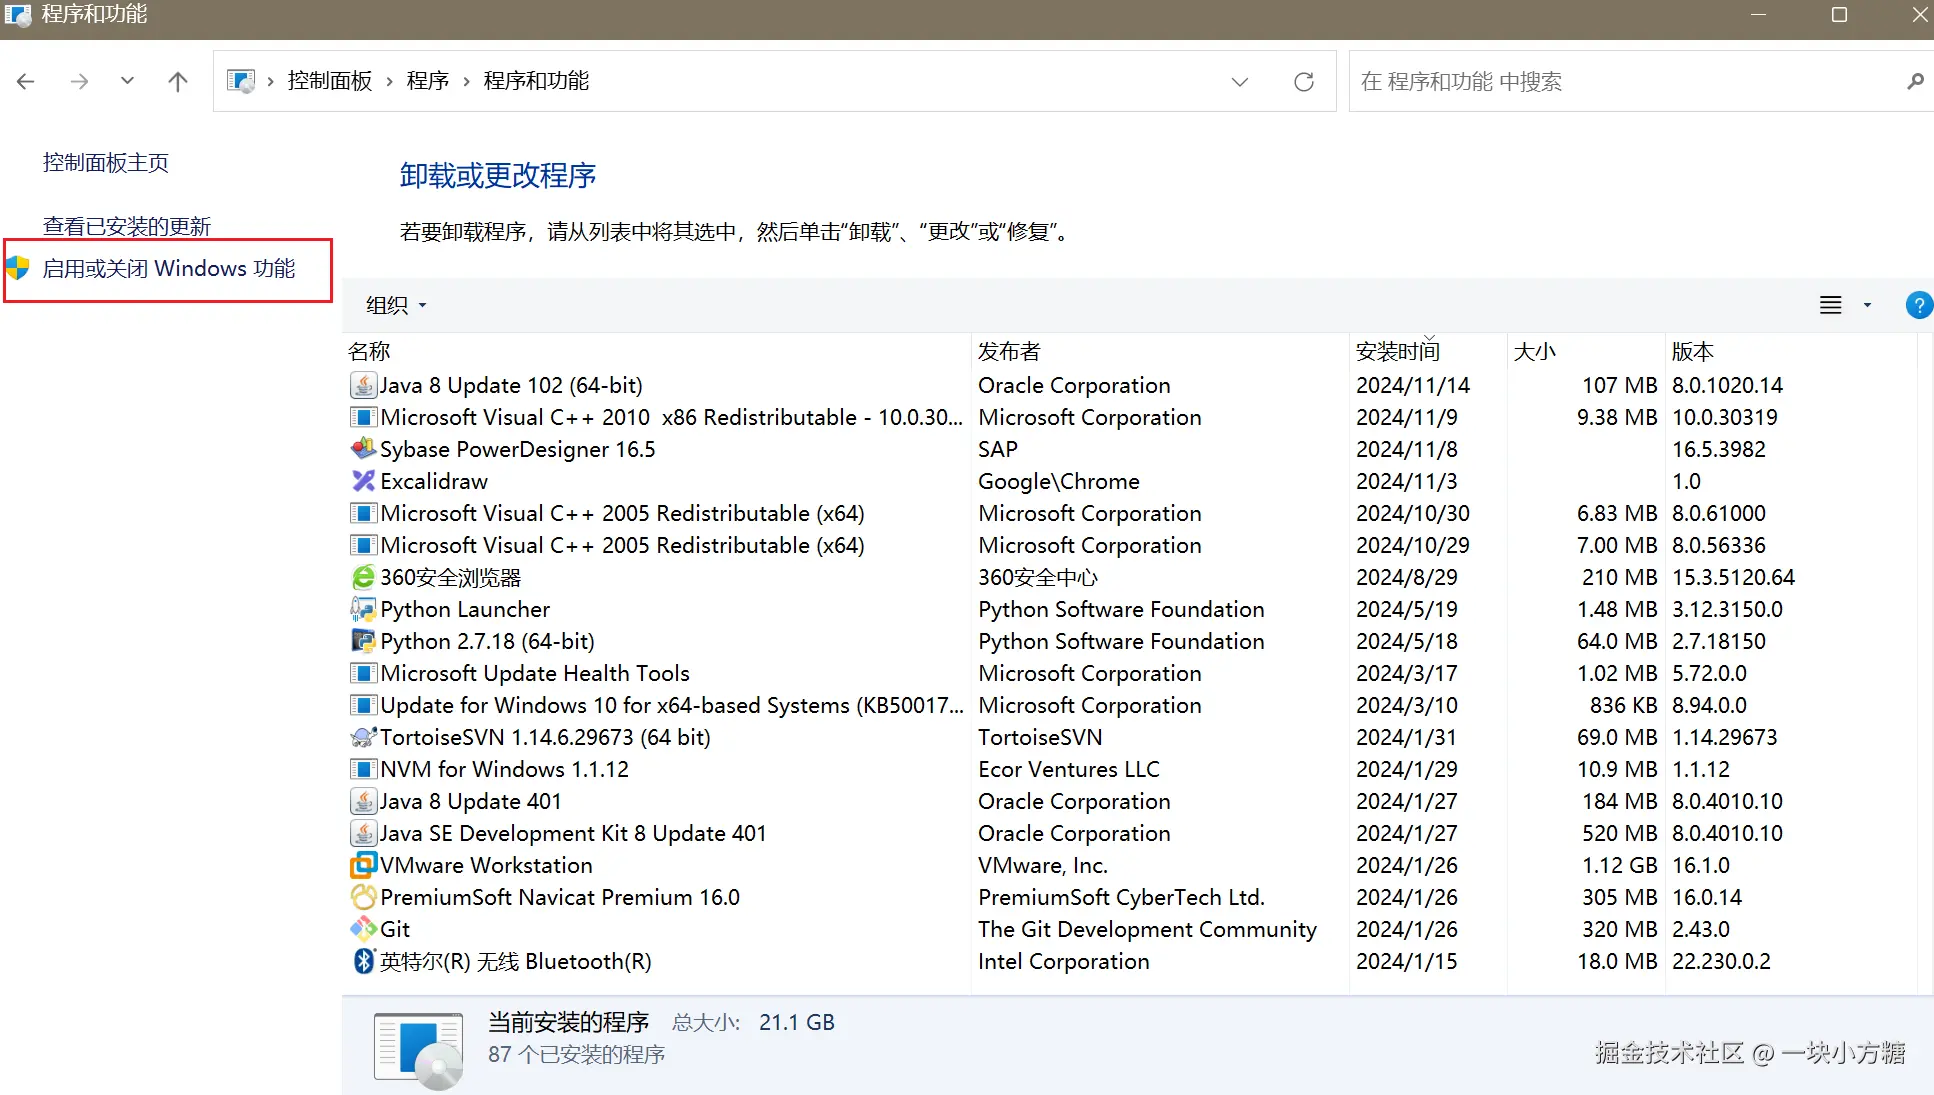Click the 360安全浏览器 program icon
The image size is (1934, 1095).
click(x=363, y=578)
